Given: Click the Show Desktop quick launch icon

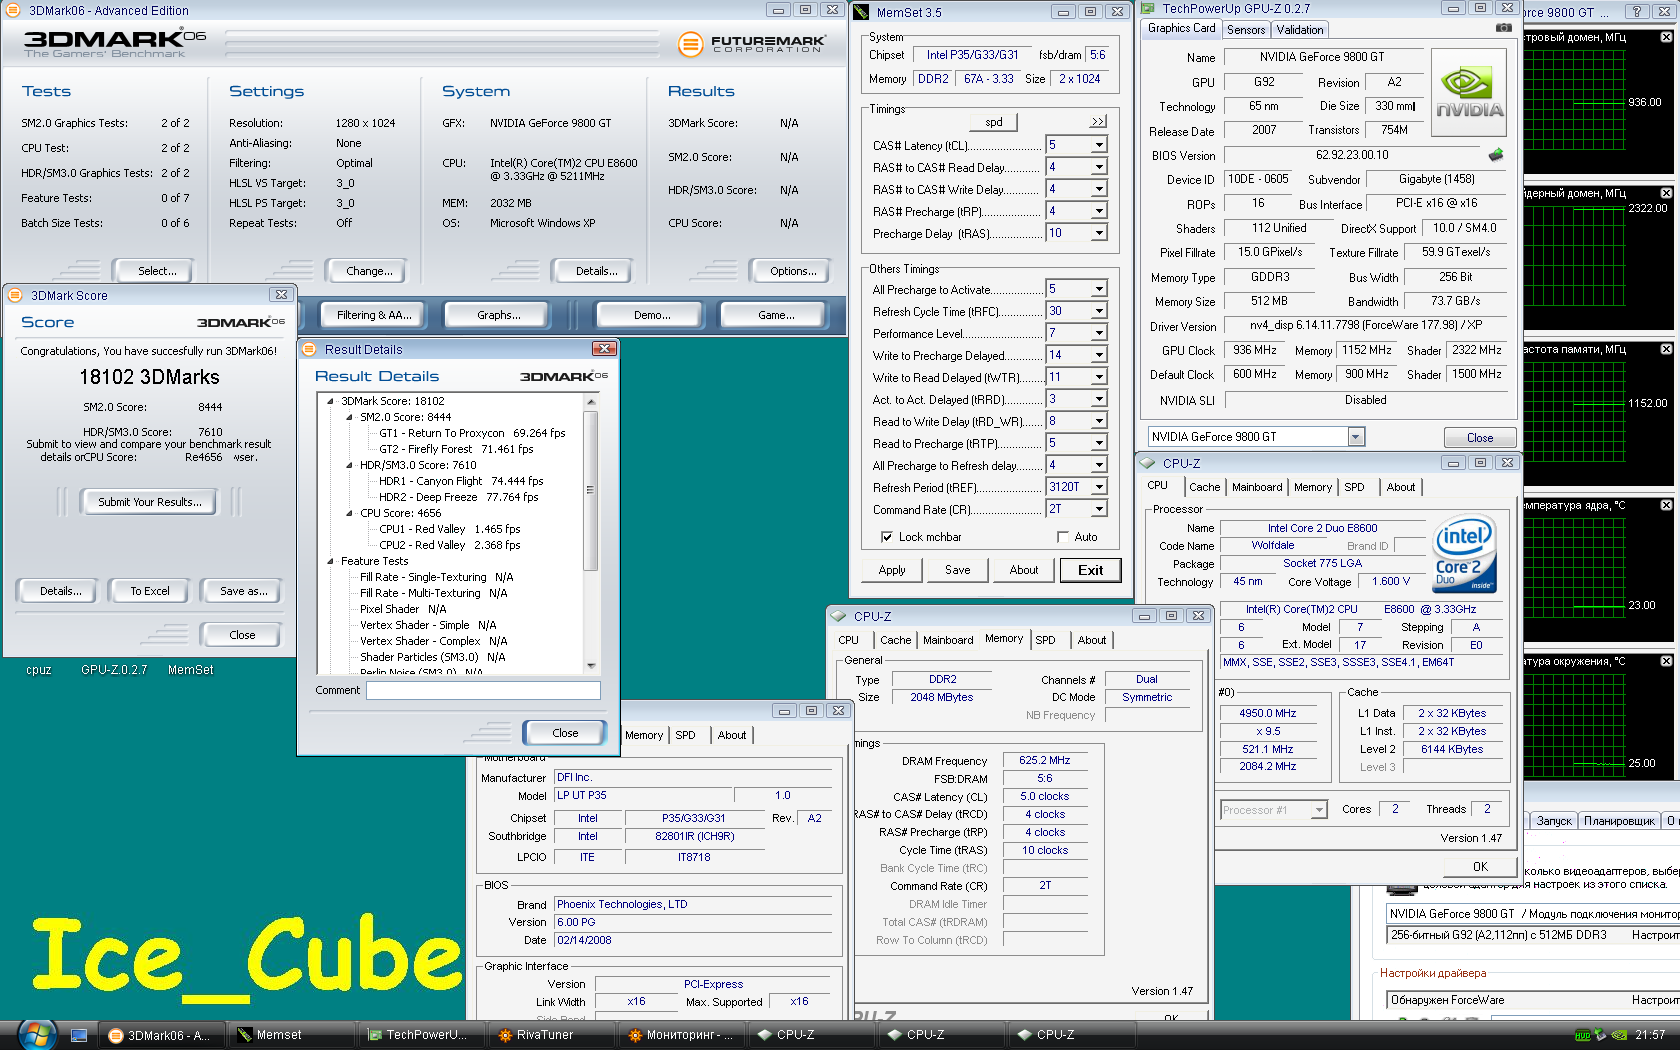Looking at the screenshot, I should pos(79,1035).
